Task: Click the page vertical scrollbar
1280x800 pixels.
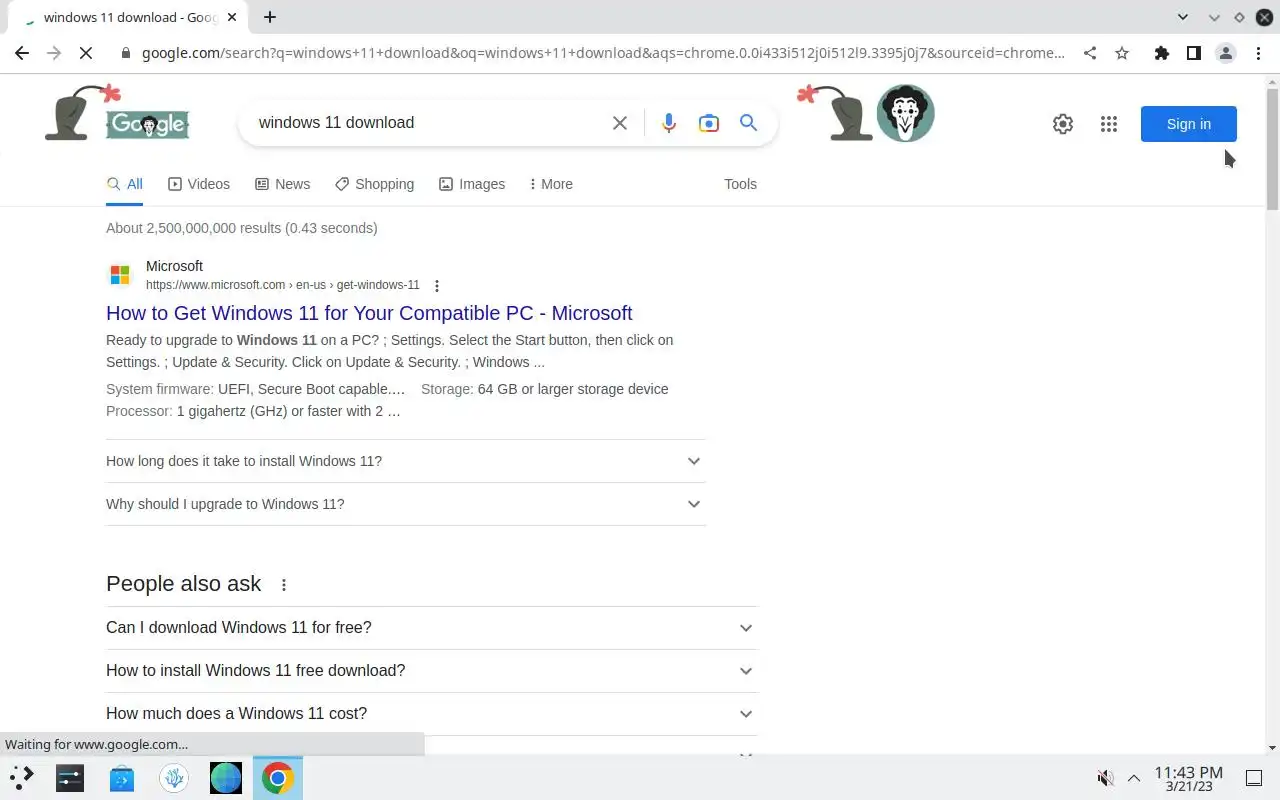Action: click(1272, 150)
